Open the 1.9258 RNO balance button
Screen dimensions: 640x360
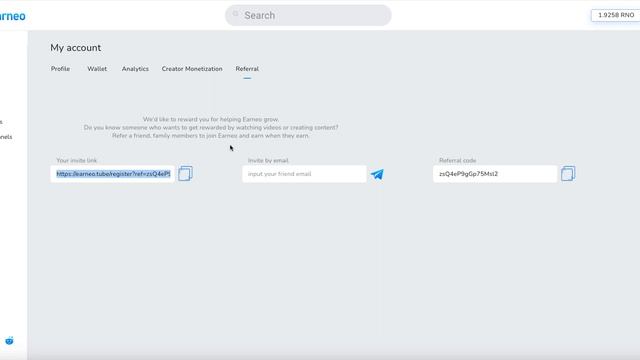(616, 15)
